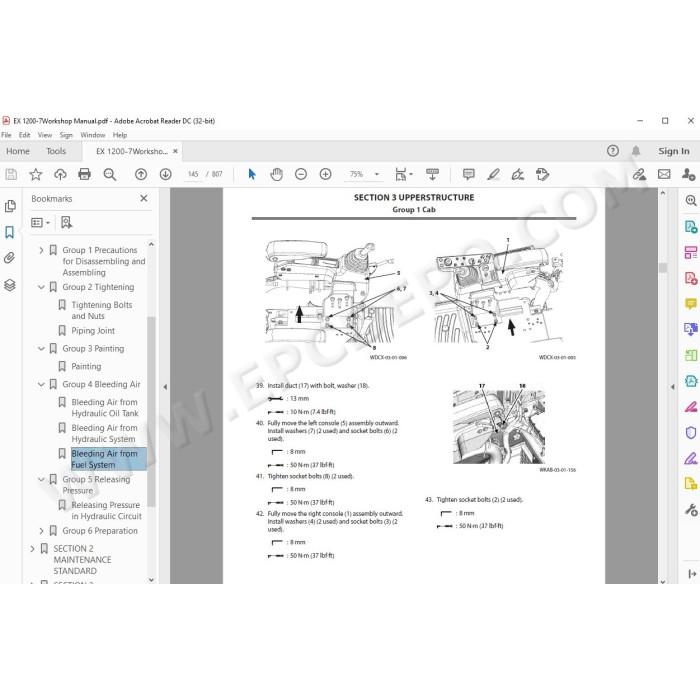
Task: Open Releasing Pressure in Hydraulic Circuit bookmark
Action: (x=106, y=510)
